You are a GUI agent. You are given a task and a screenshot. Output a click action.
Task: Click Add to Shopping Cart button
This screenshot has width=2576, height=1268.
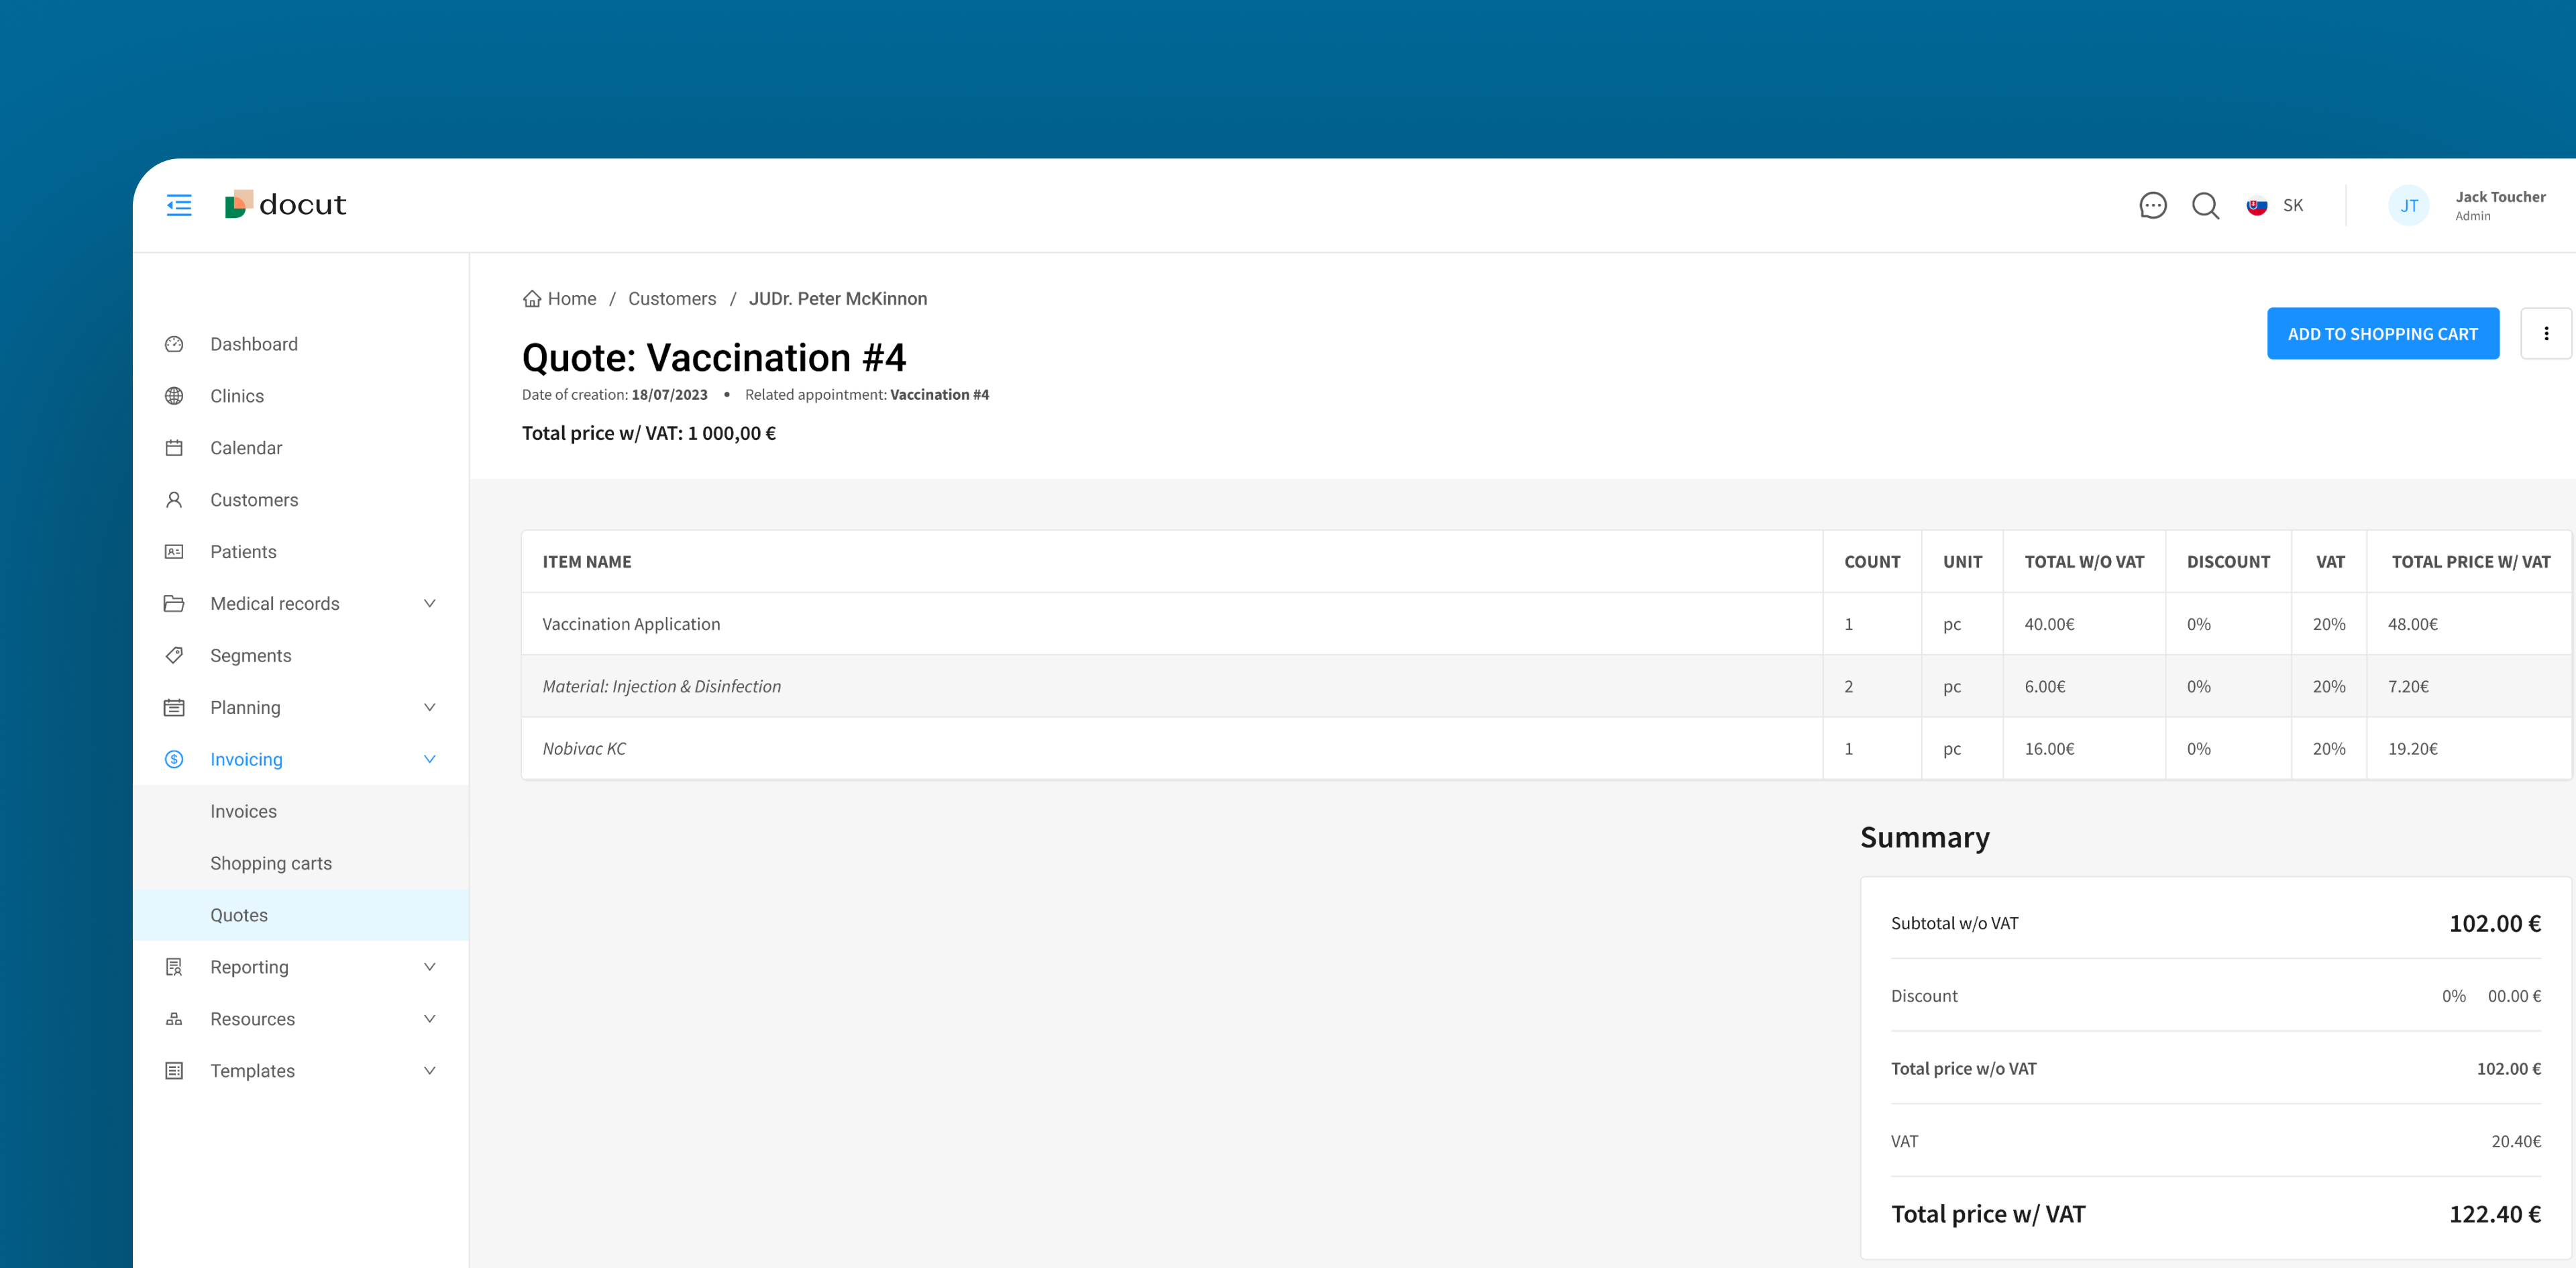pos(2382,334)
